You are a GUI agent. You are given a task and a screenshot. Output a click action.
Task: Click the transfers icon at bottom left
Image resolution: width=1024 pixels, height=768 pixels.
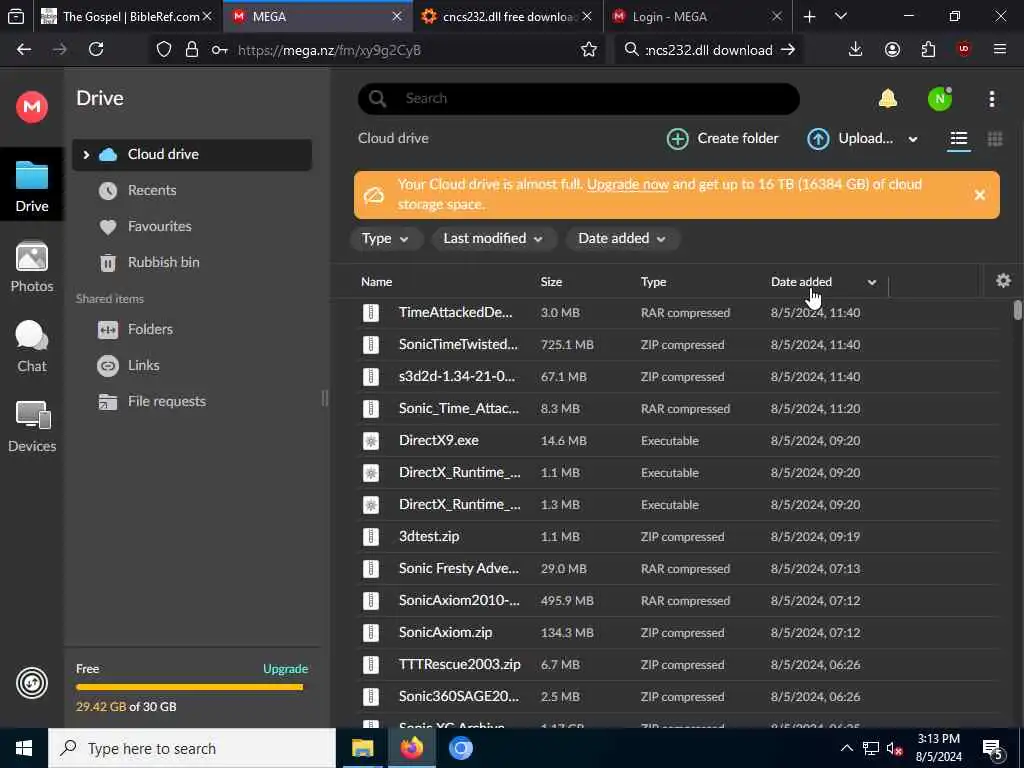pyautogui.click(x=31, y=683)
